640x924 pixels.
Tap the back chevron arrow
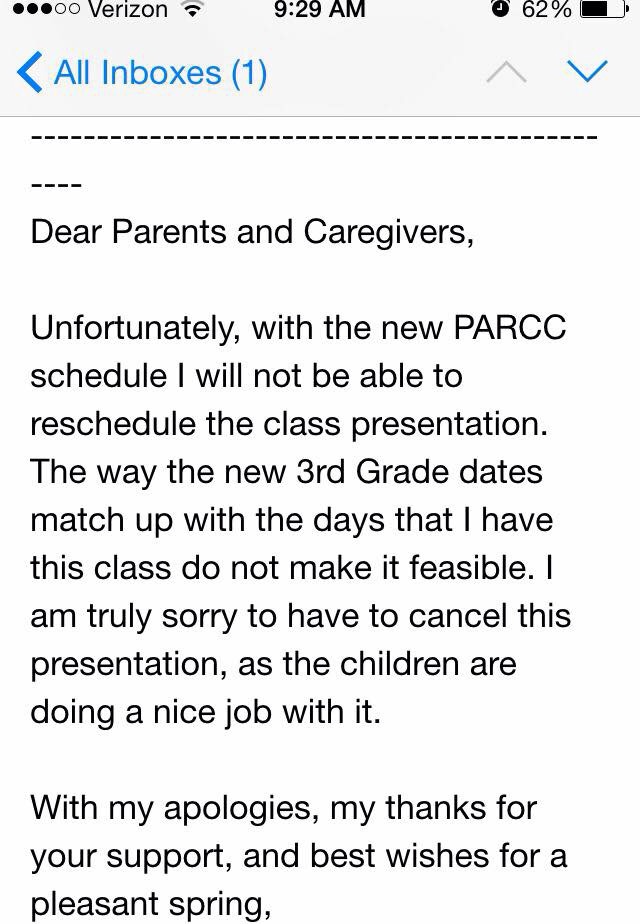[x=30, y=72]
